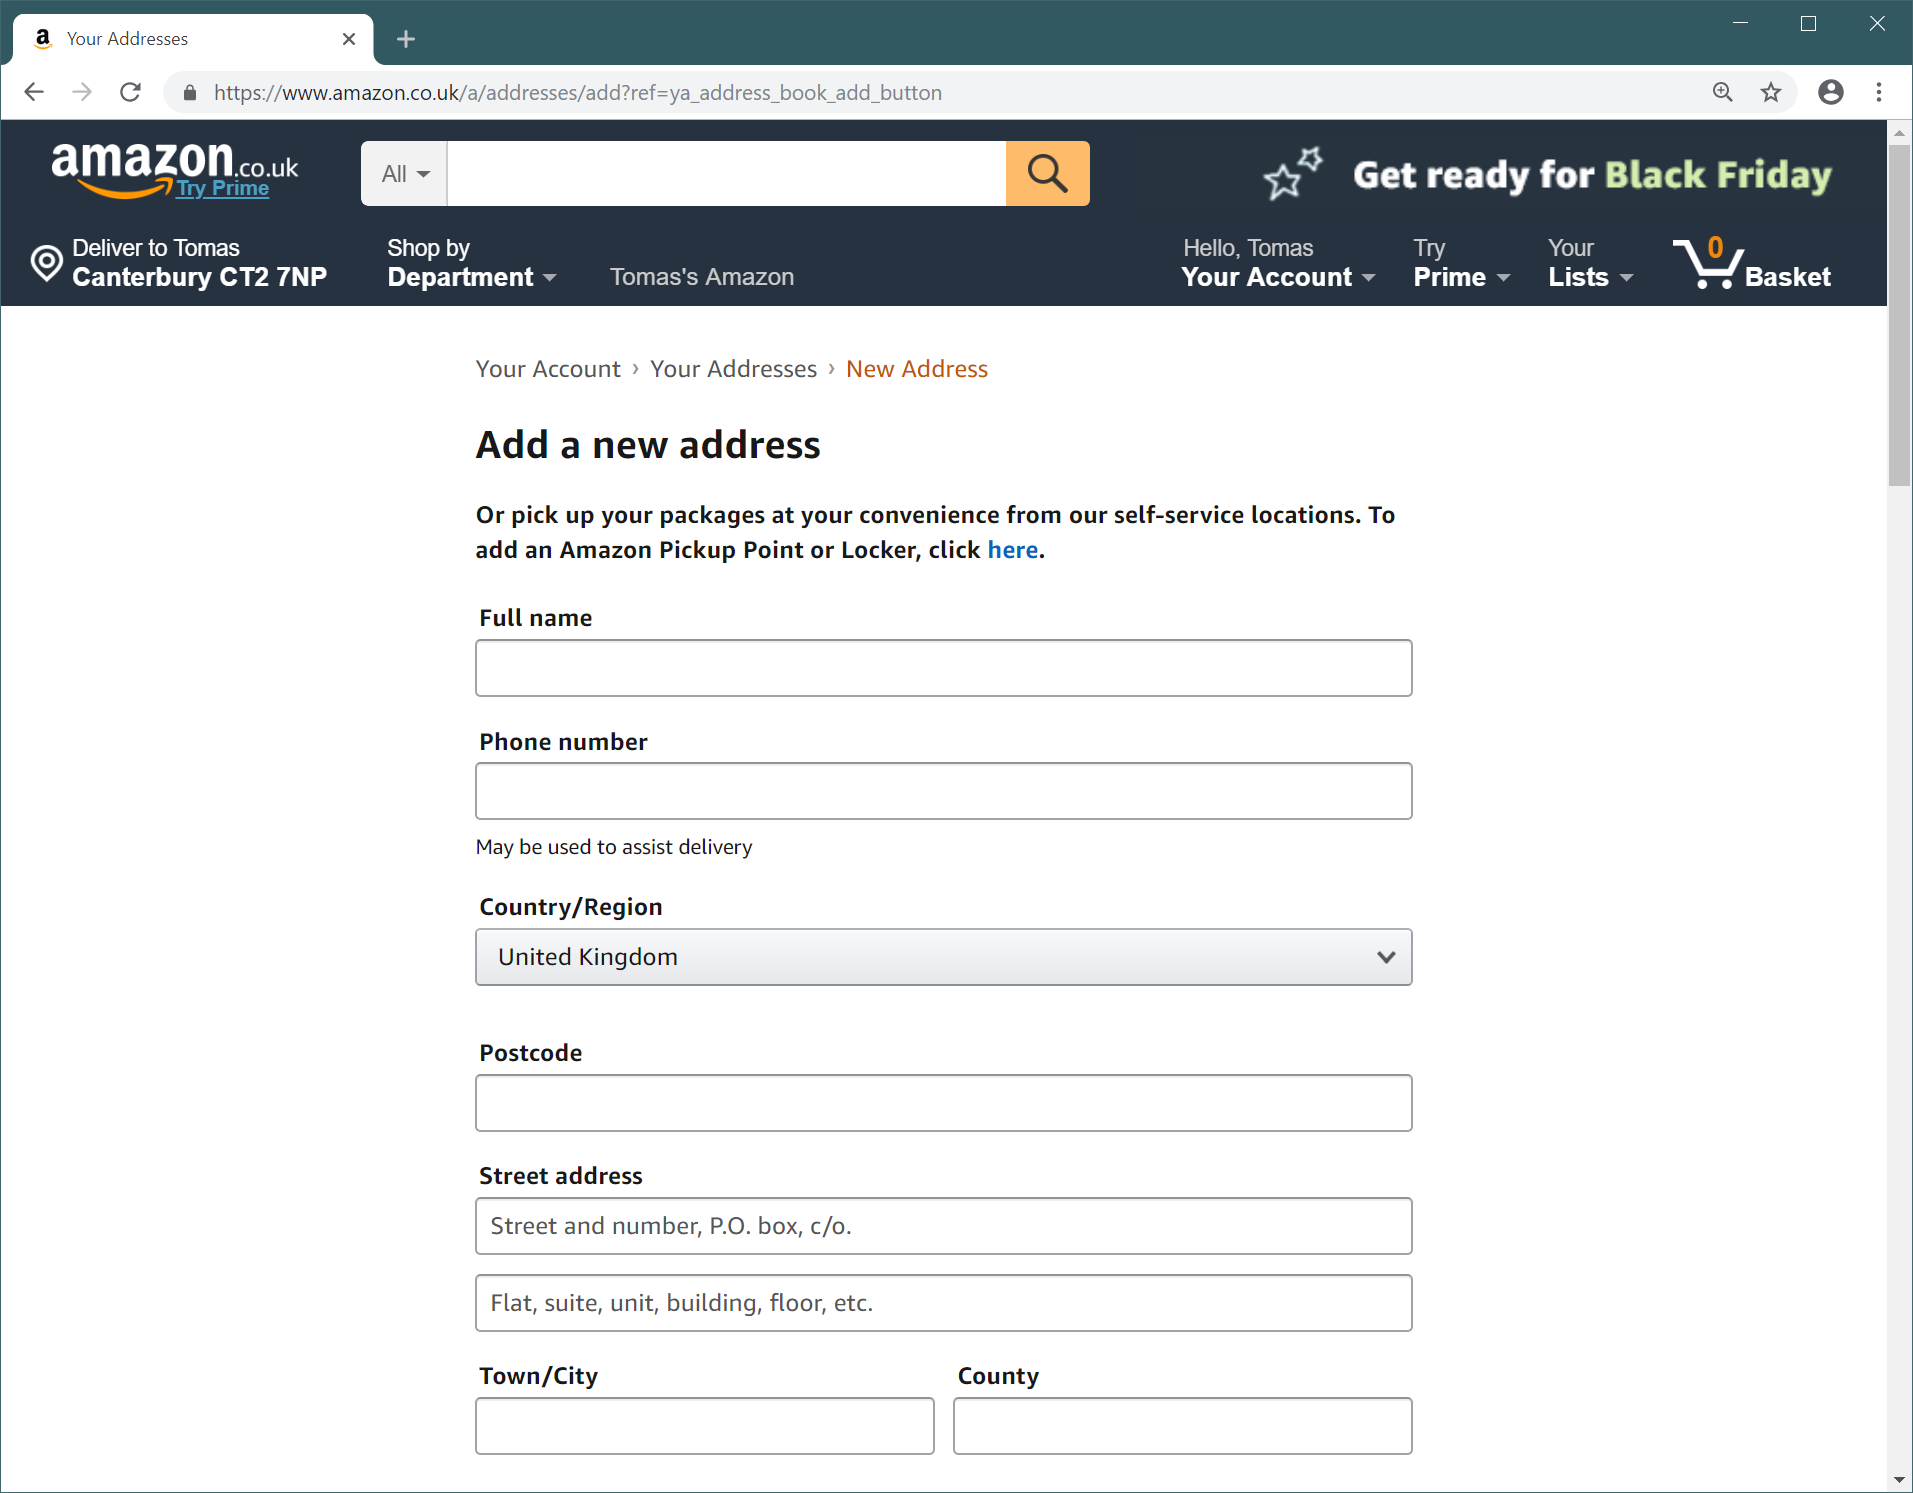Click the scrollbar up arrow
This screenshot has height=1493, width=1913.
point(1899,132)
